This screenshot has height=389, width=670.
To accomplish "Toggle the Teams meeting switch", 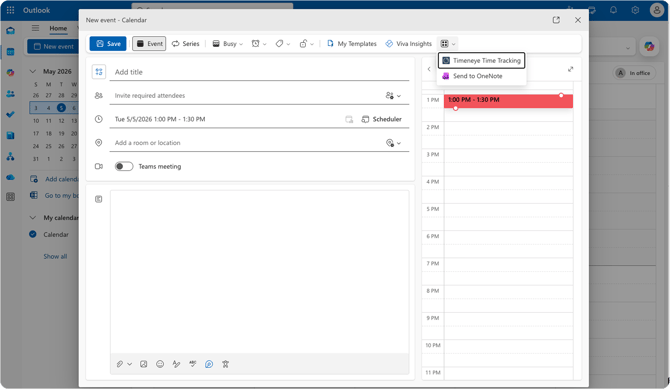I will (x=124, y=166).
